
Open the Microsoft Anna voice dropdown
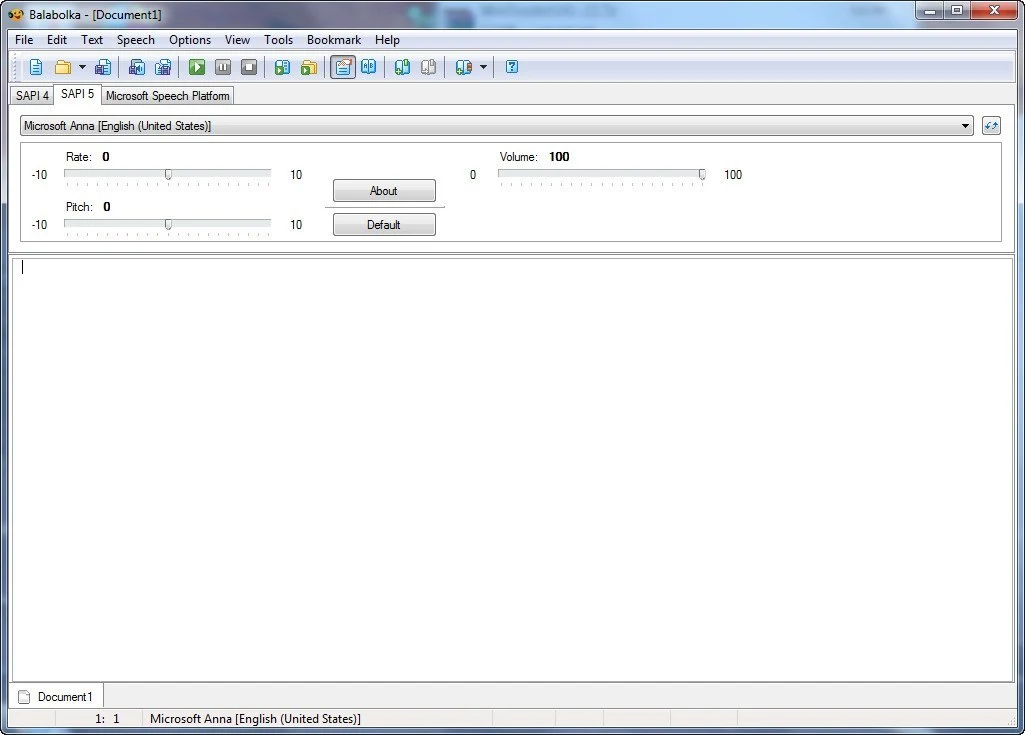(497, 126)
